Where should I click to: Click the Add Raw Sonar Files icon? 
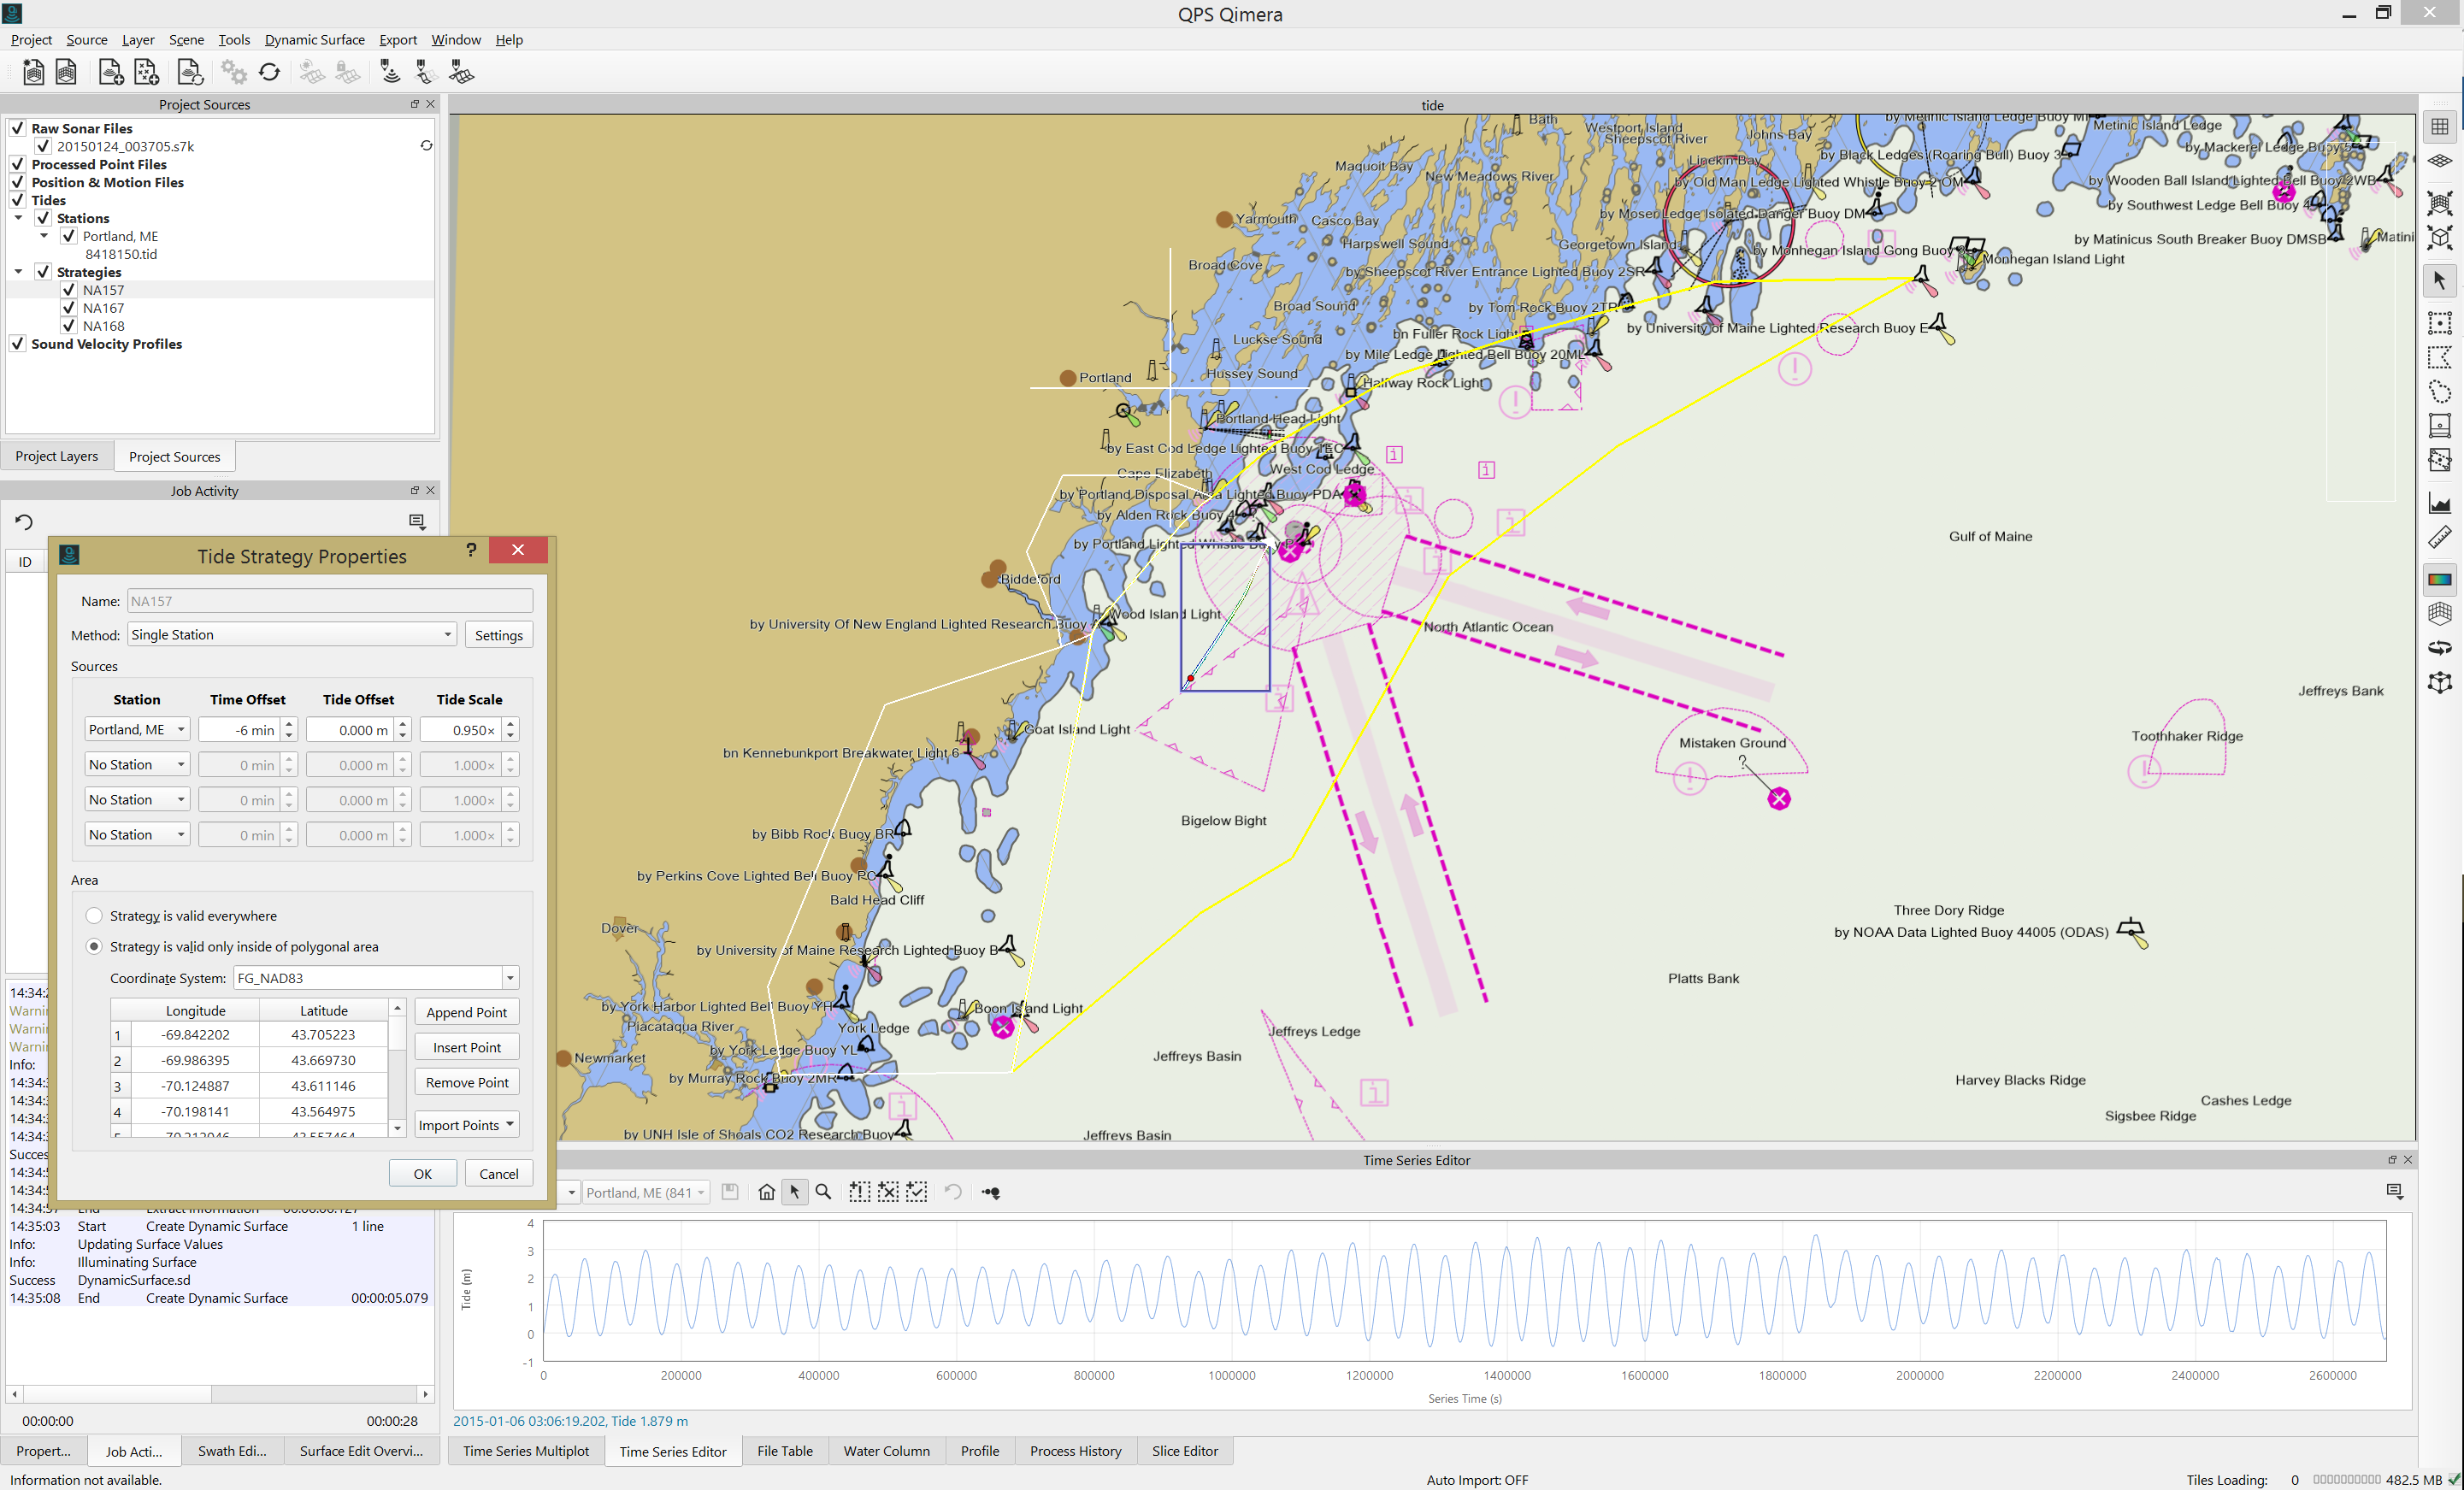pyautogui.click(x=110, y=72)
